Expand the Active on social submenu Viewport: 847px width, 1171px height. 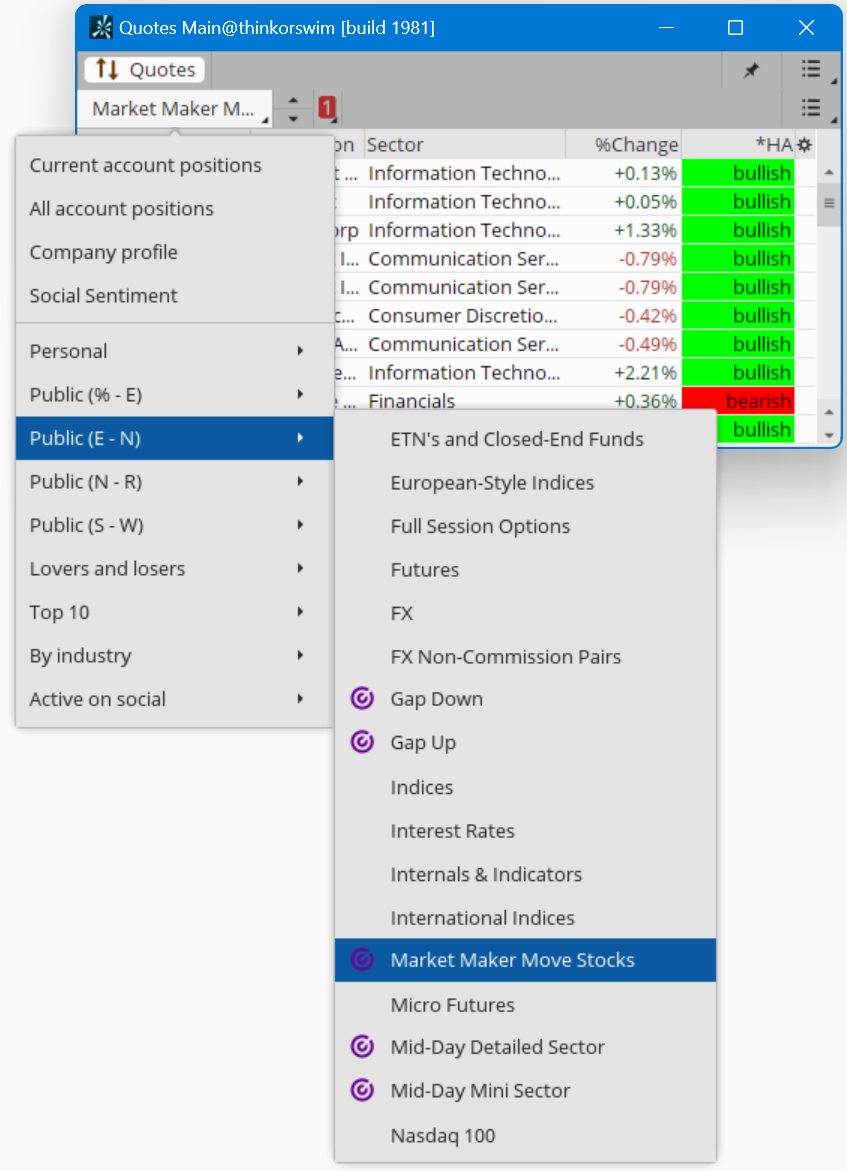point(174,699)
